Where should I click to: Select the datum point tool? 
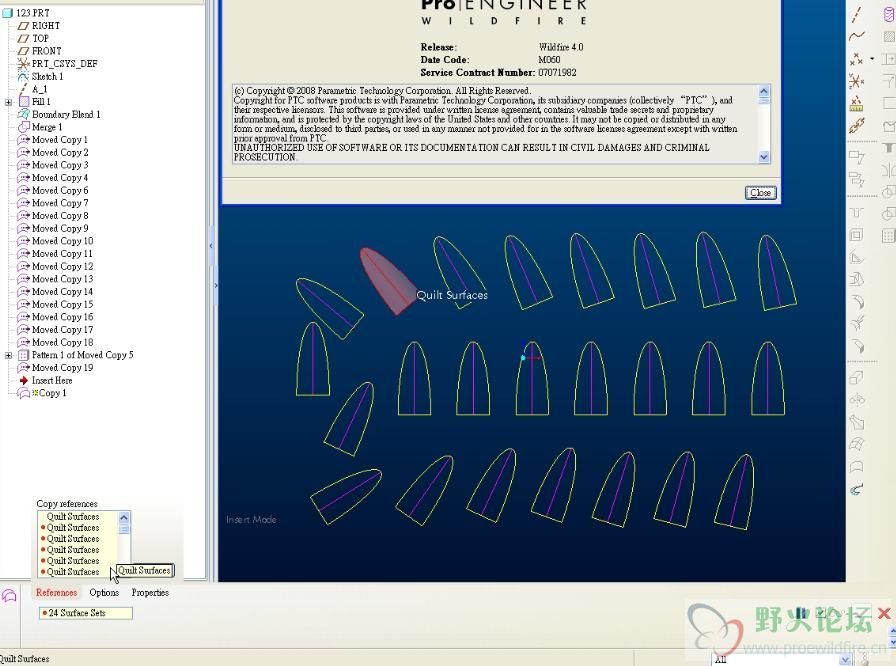856,59
